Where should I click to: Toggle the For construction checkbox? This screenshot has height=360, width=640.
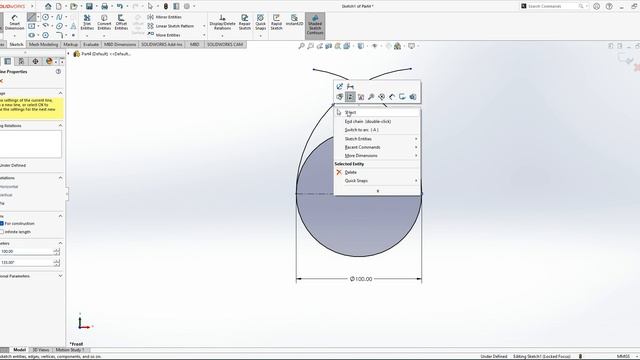pyautogui.click(x=2, y=223)
